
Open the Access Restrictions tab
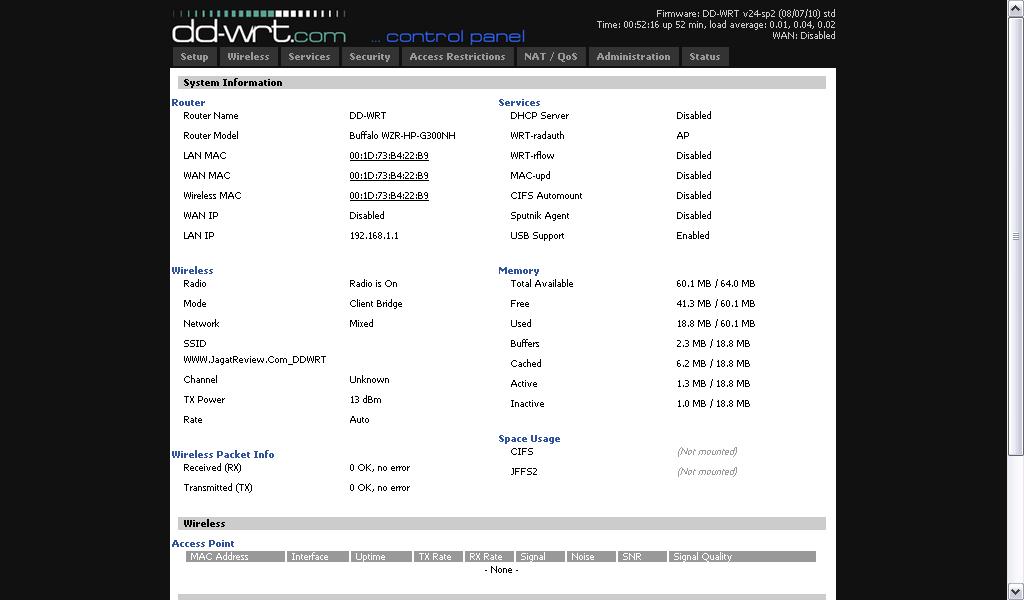(457, 57)
